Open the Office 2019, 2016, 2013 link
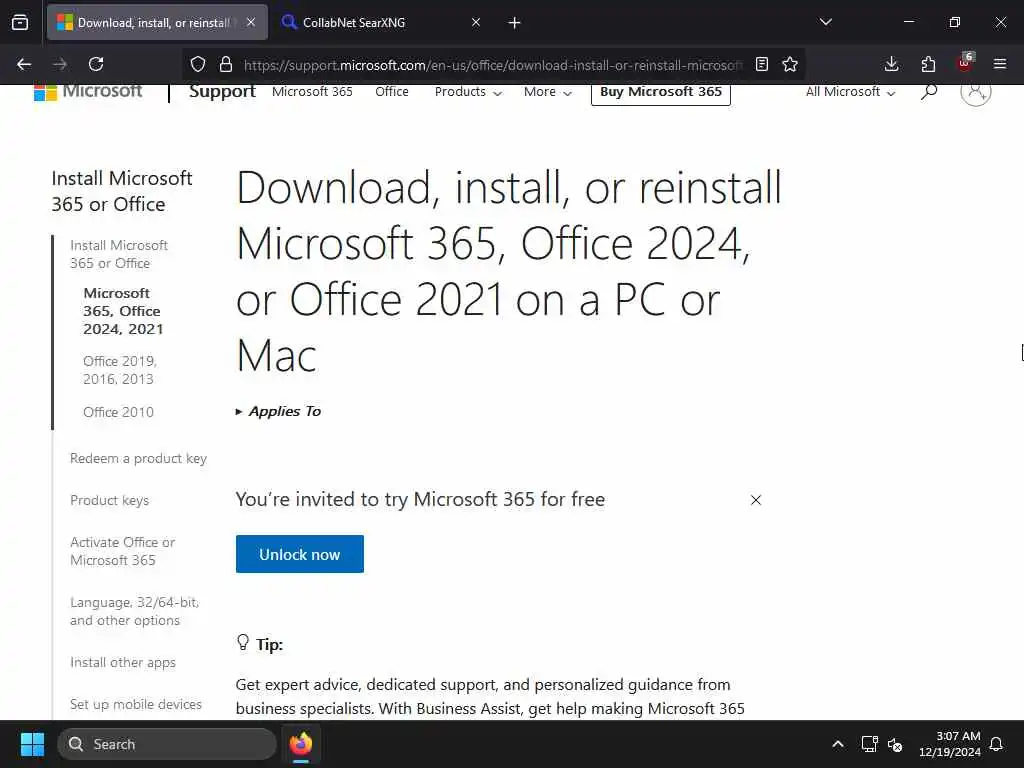The image size is (1024, 768). 120,370
